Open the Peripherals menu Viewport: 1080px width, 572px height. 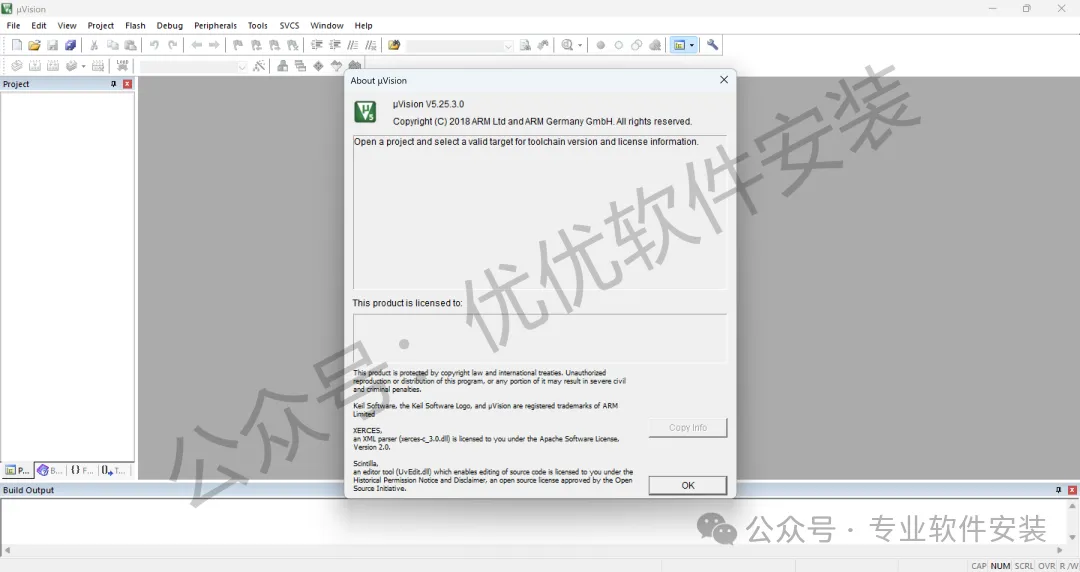coord(215,25)
